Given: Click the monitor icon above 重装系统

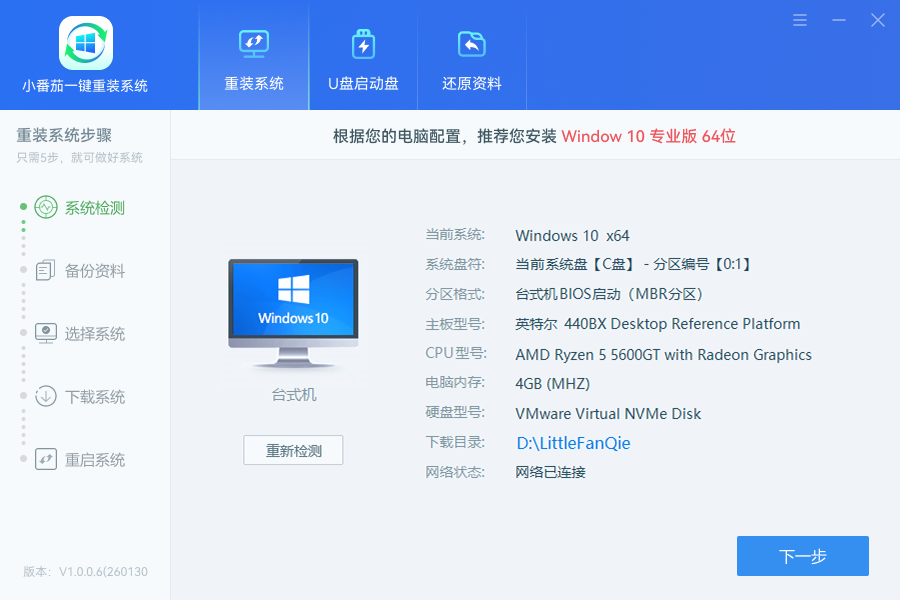Looking at the screenshot, I should [x=254, y=44].
